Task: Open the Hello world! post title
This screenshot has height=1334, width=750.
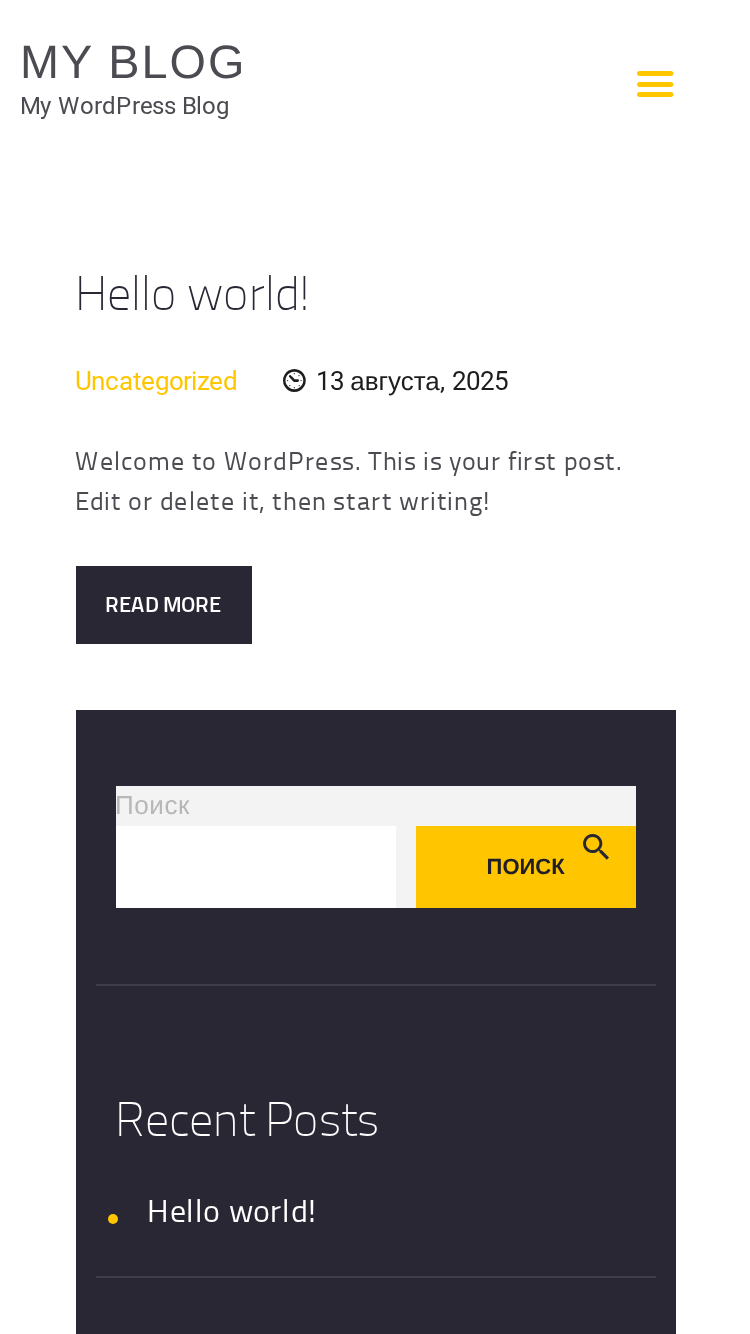Action: pyautogui.click(x=192, y=294)
